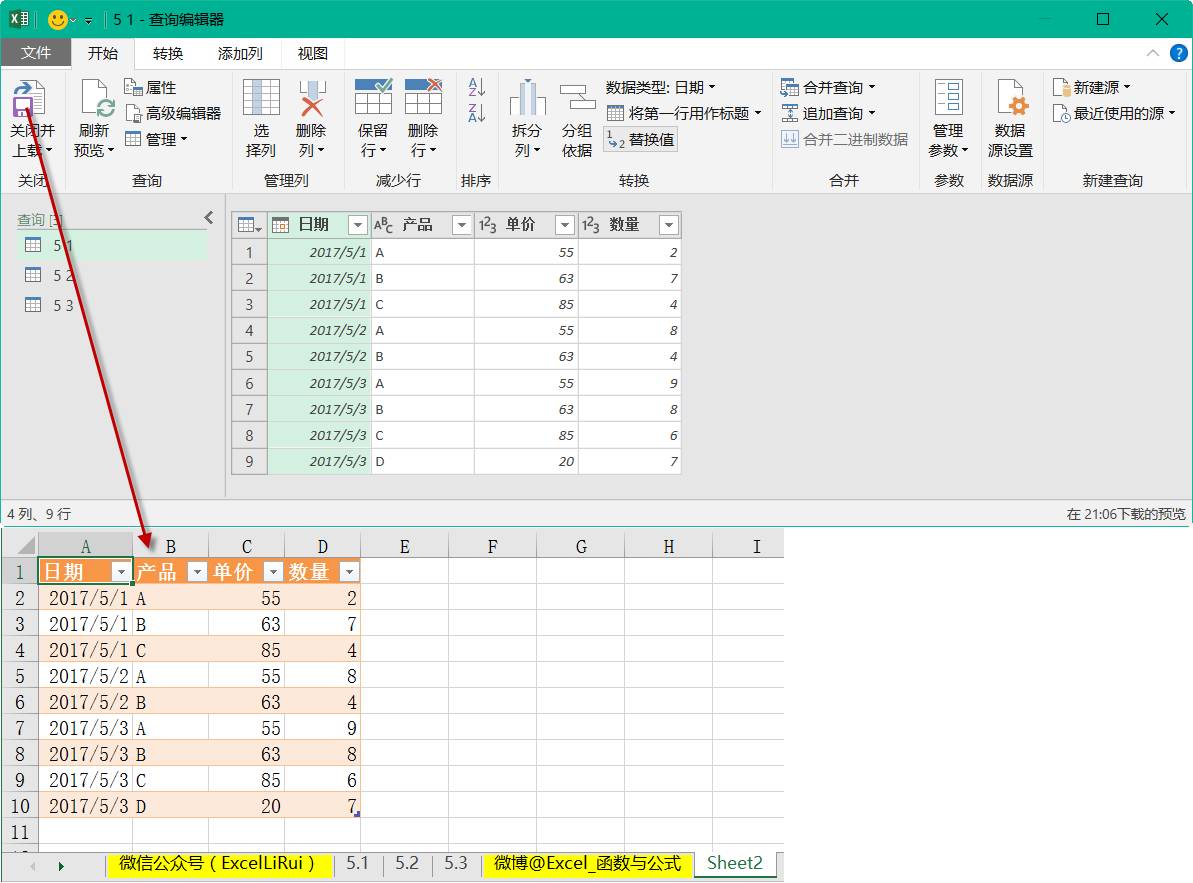Screen dimensions: 1193x883
Task: Click the table corner menu icon
Action: tap(250, 225)
